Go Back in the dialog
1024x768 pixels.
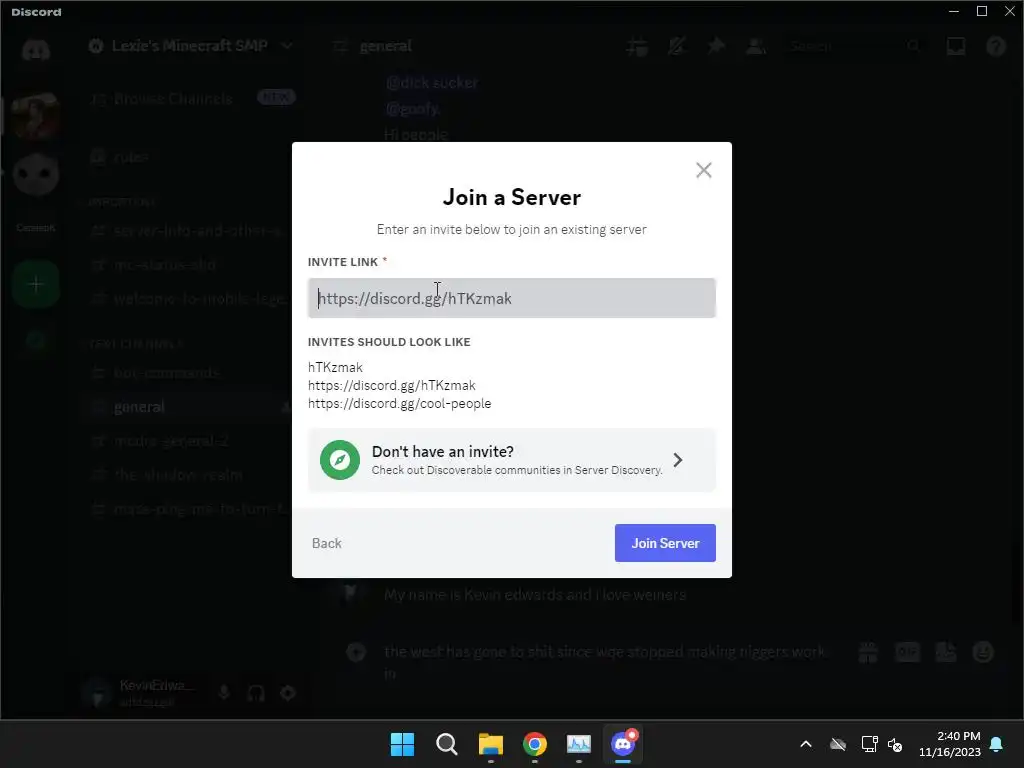click(x=327, y=543)
